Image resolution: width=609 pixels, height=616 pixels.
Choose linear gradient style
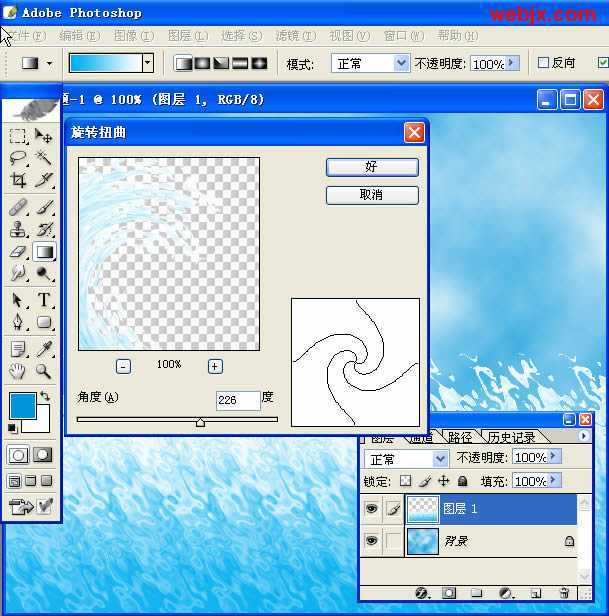pyautogui.click(x=183, y=63)
